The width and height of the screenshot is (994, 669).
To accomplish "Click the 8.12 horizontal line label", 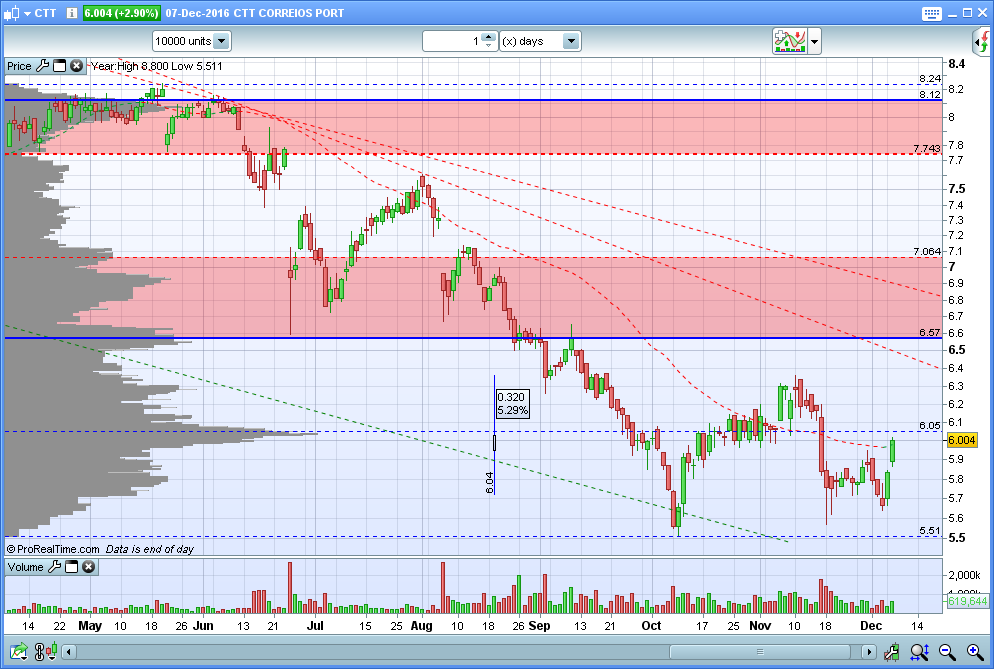I will pos(930,94).
